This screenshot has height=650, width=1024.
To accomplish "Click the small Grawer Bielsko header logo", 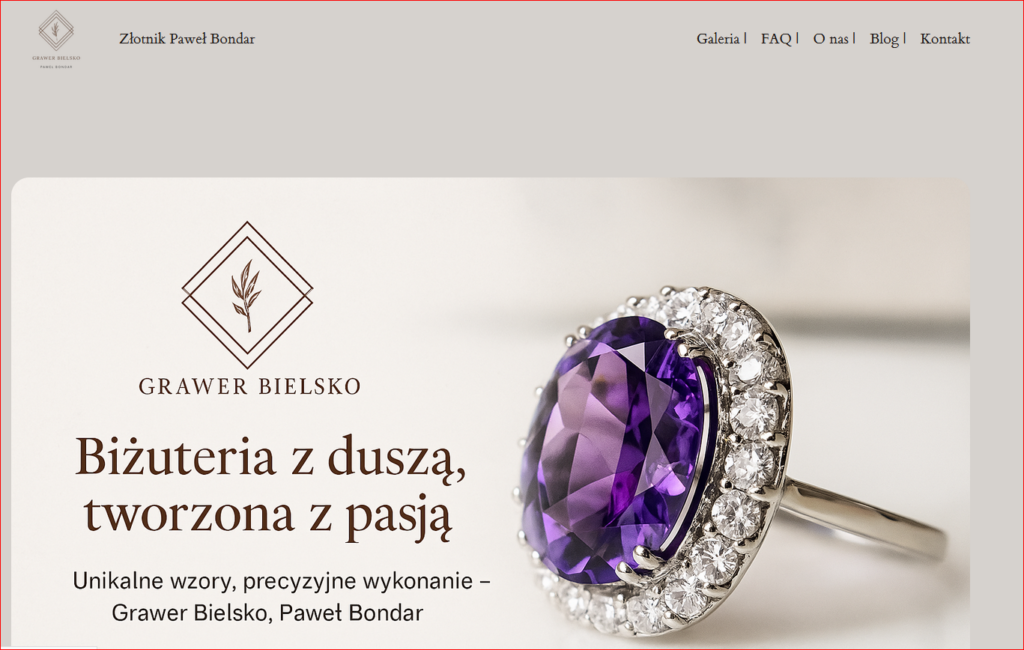I will tap(56, 39).
